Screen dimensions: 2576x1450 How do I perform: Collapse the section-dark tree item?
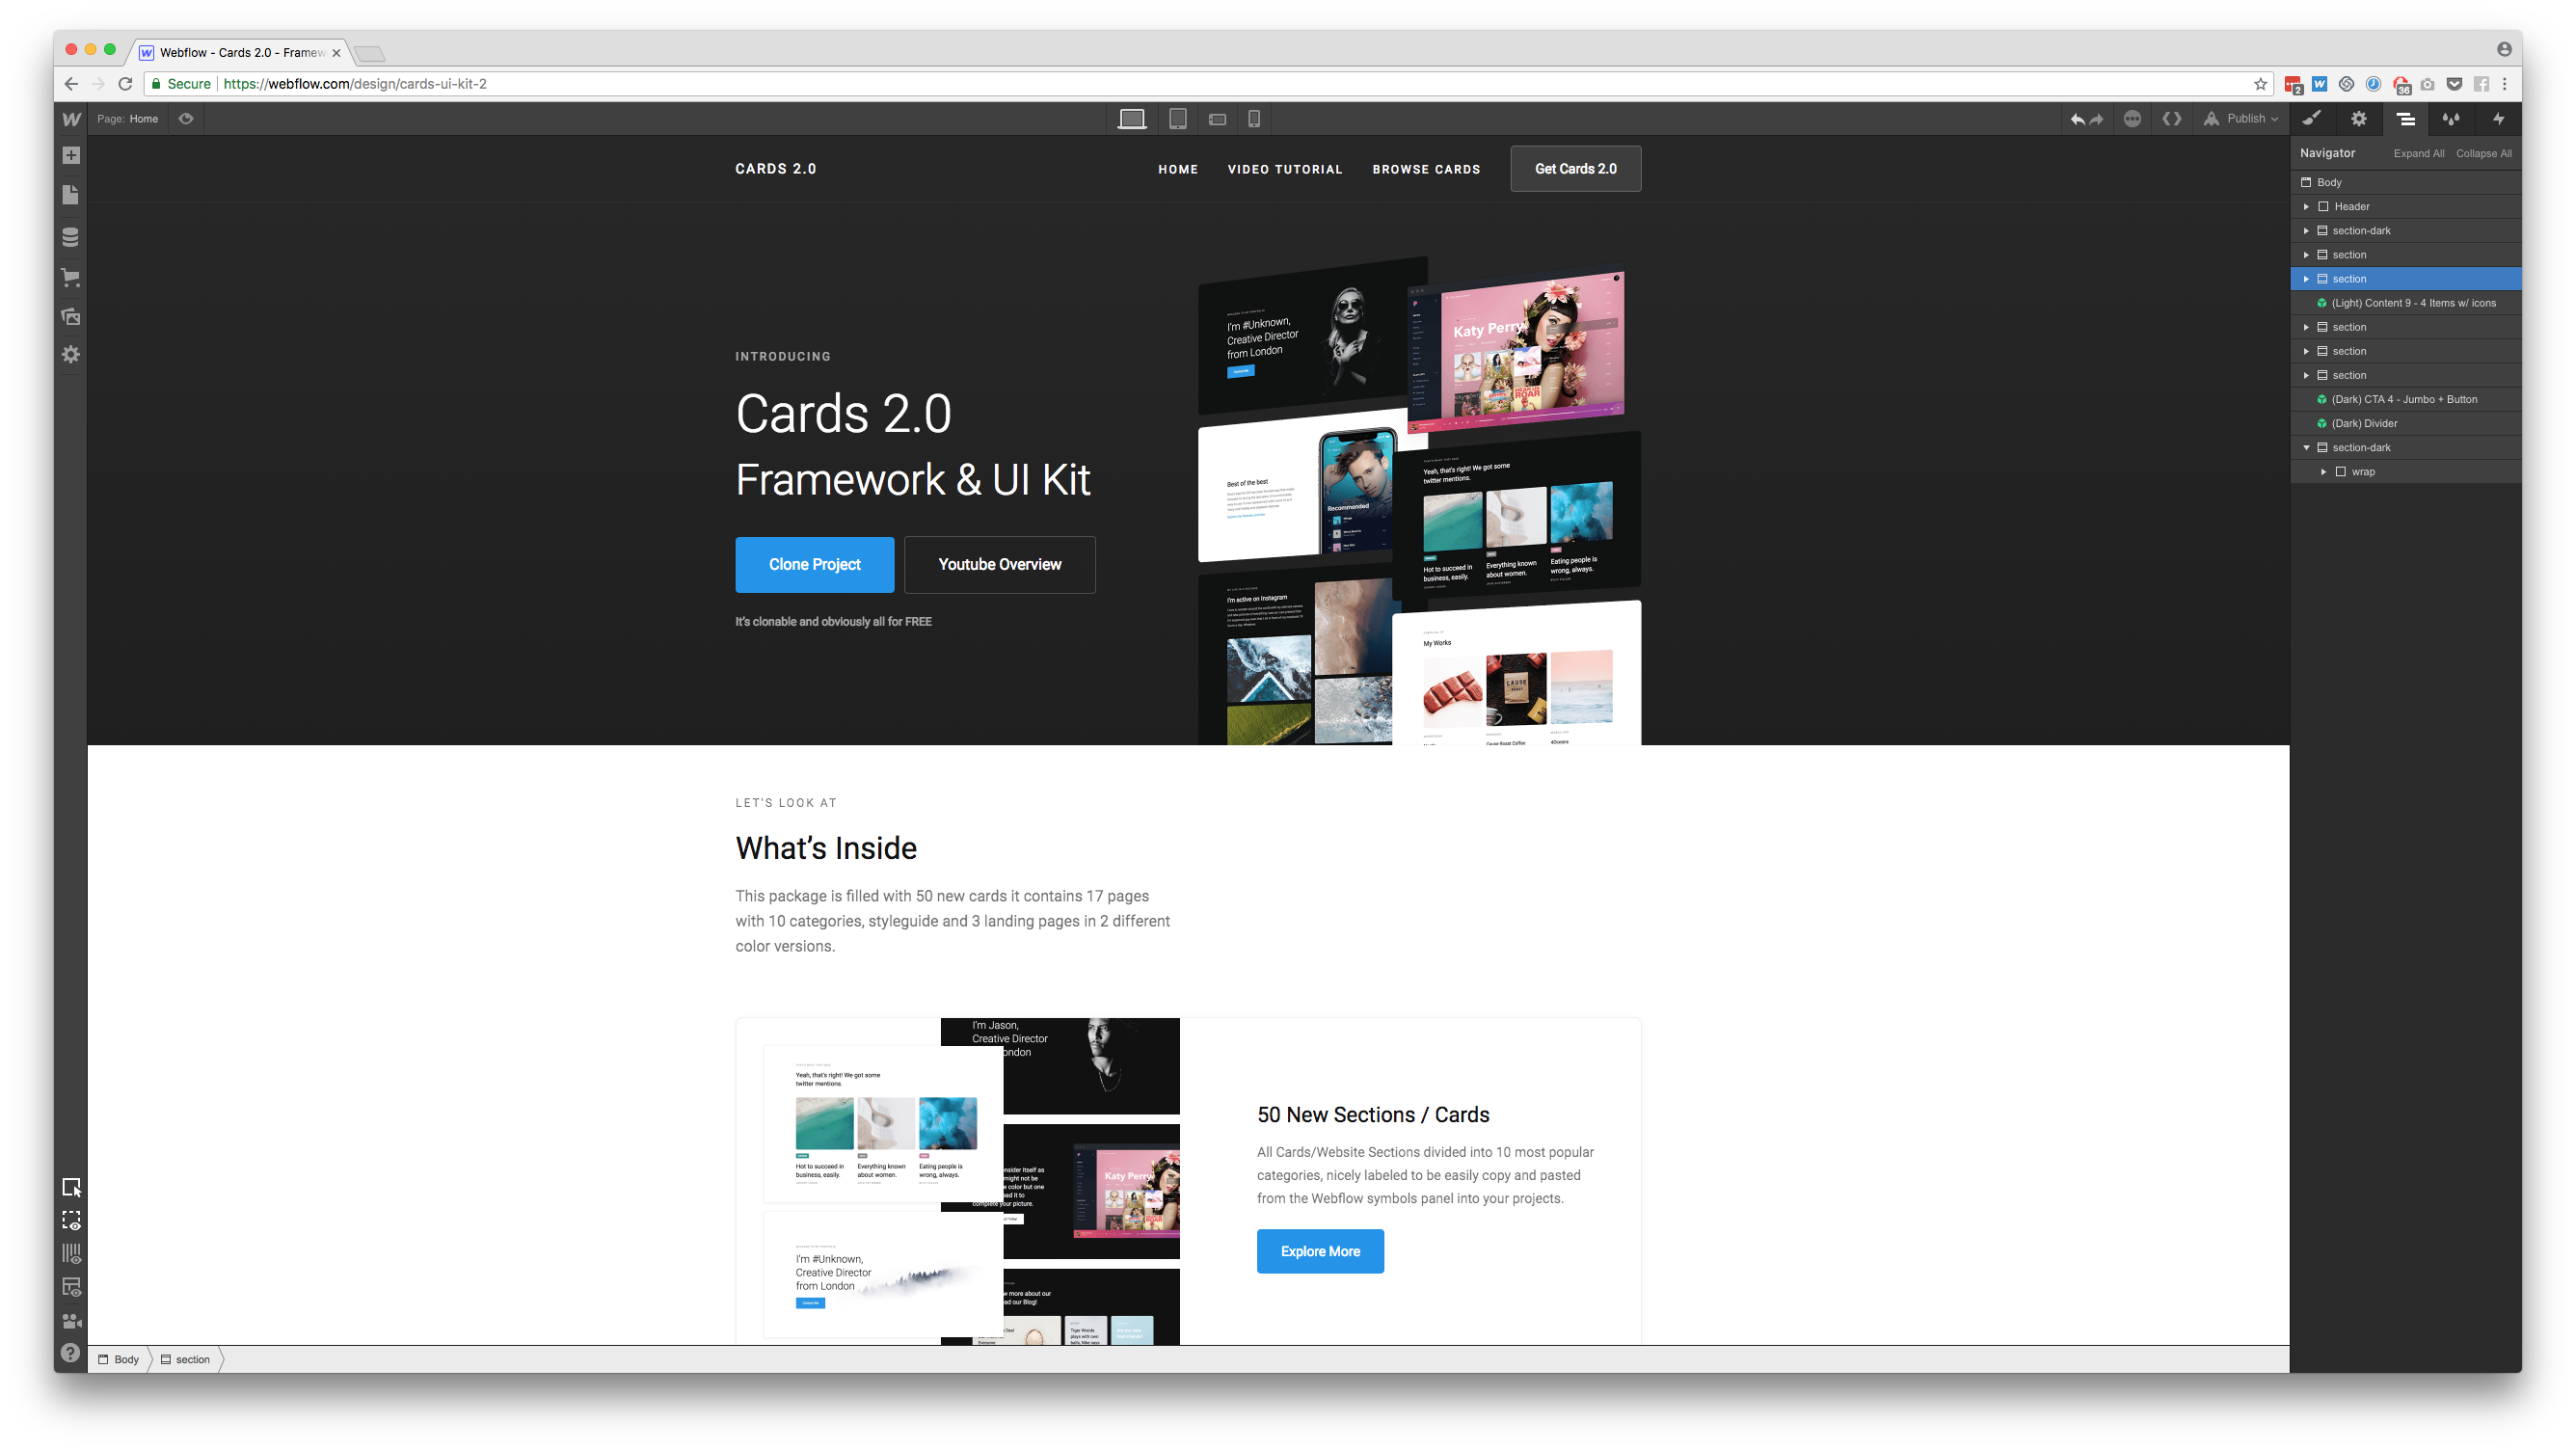(x=2307, y=447)
